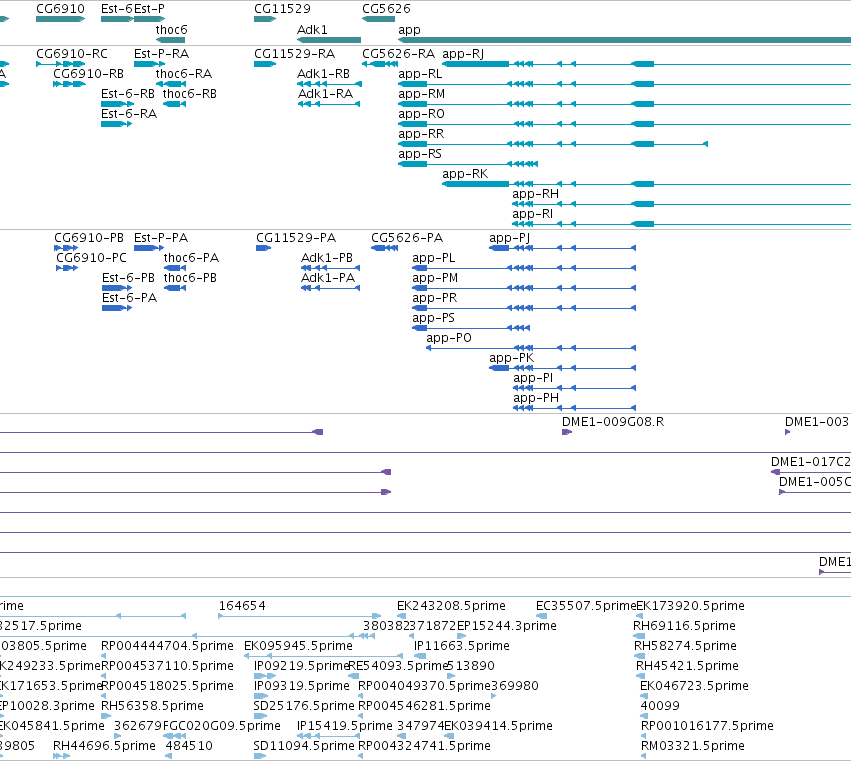Click RP004444704.5prime EST label

(167, 646)
